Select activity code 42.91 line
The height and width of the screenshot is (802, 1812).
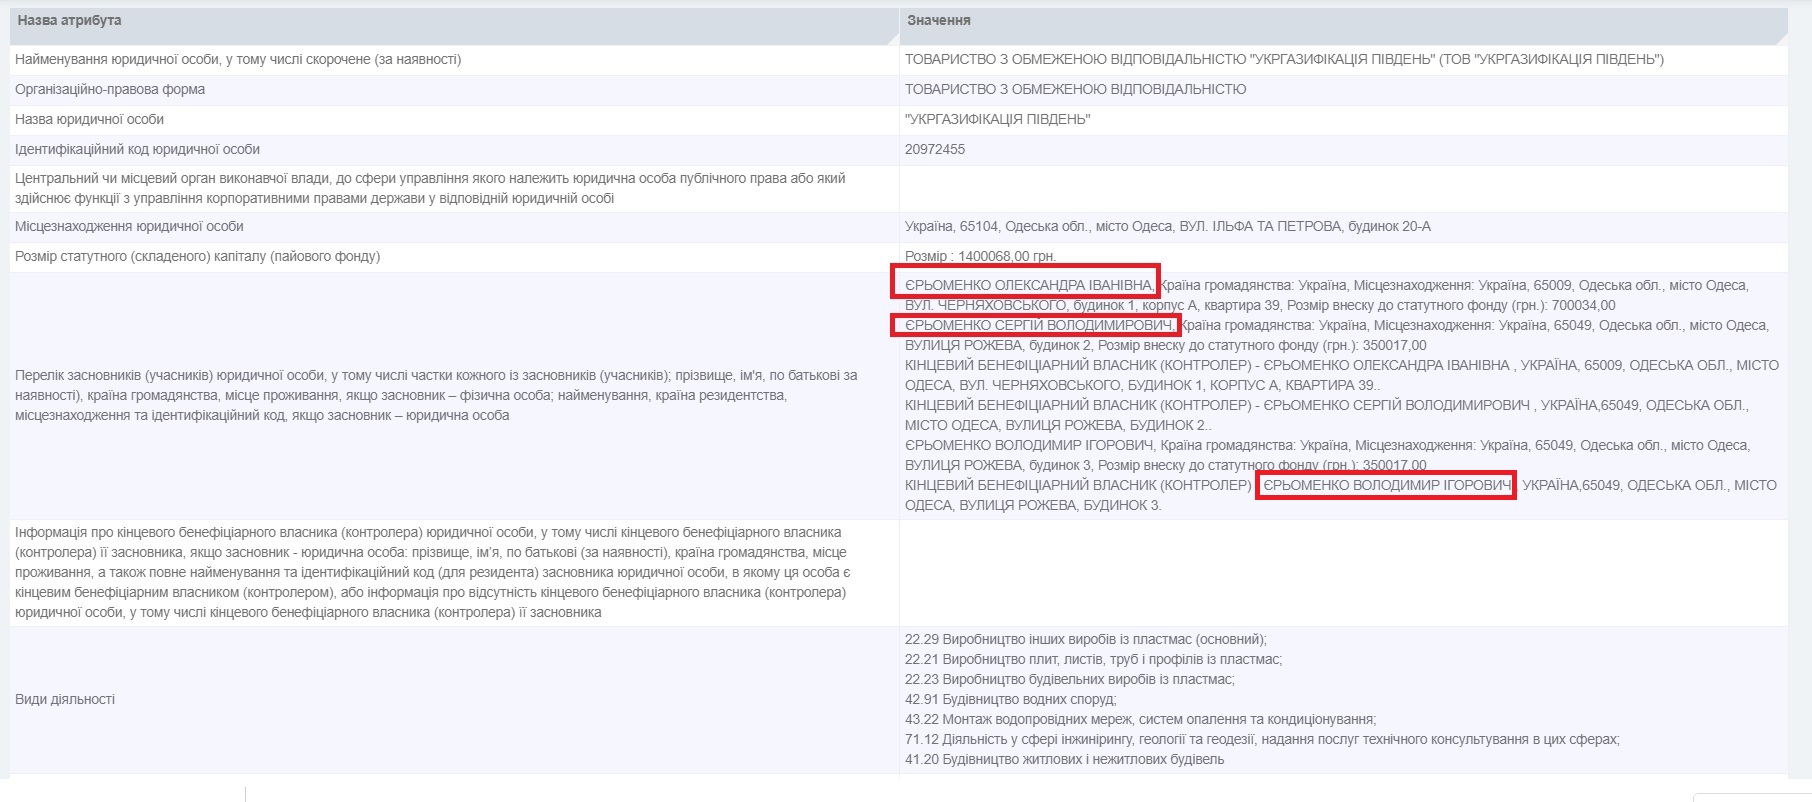tap(1010, 699)
